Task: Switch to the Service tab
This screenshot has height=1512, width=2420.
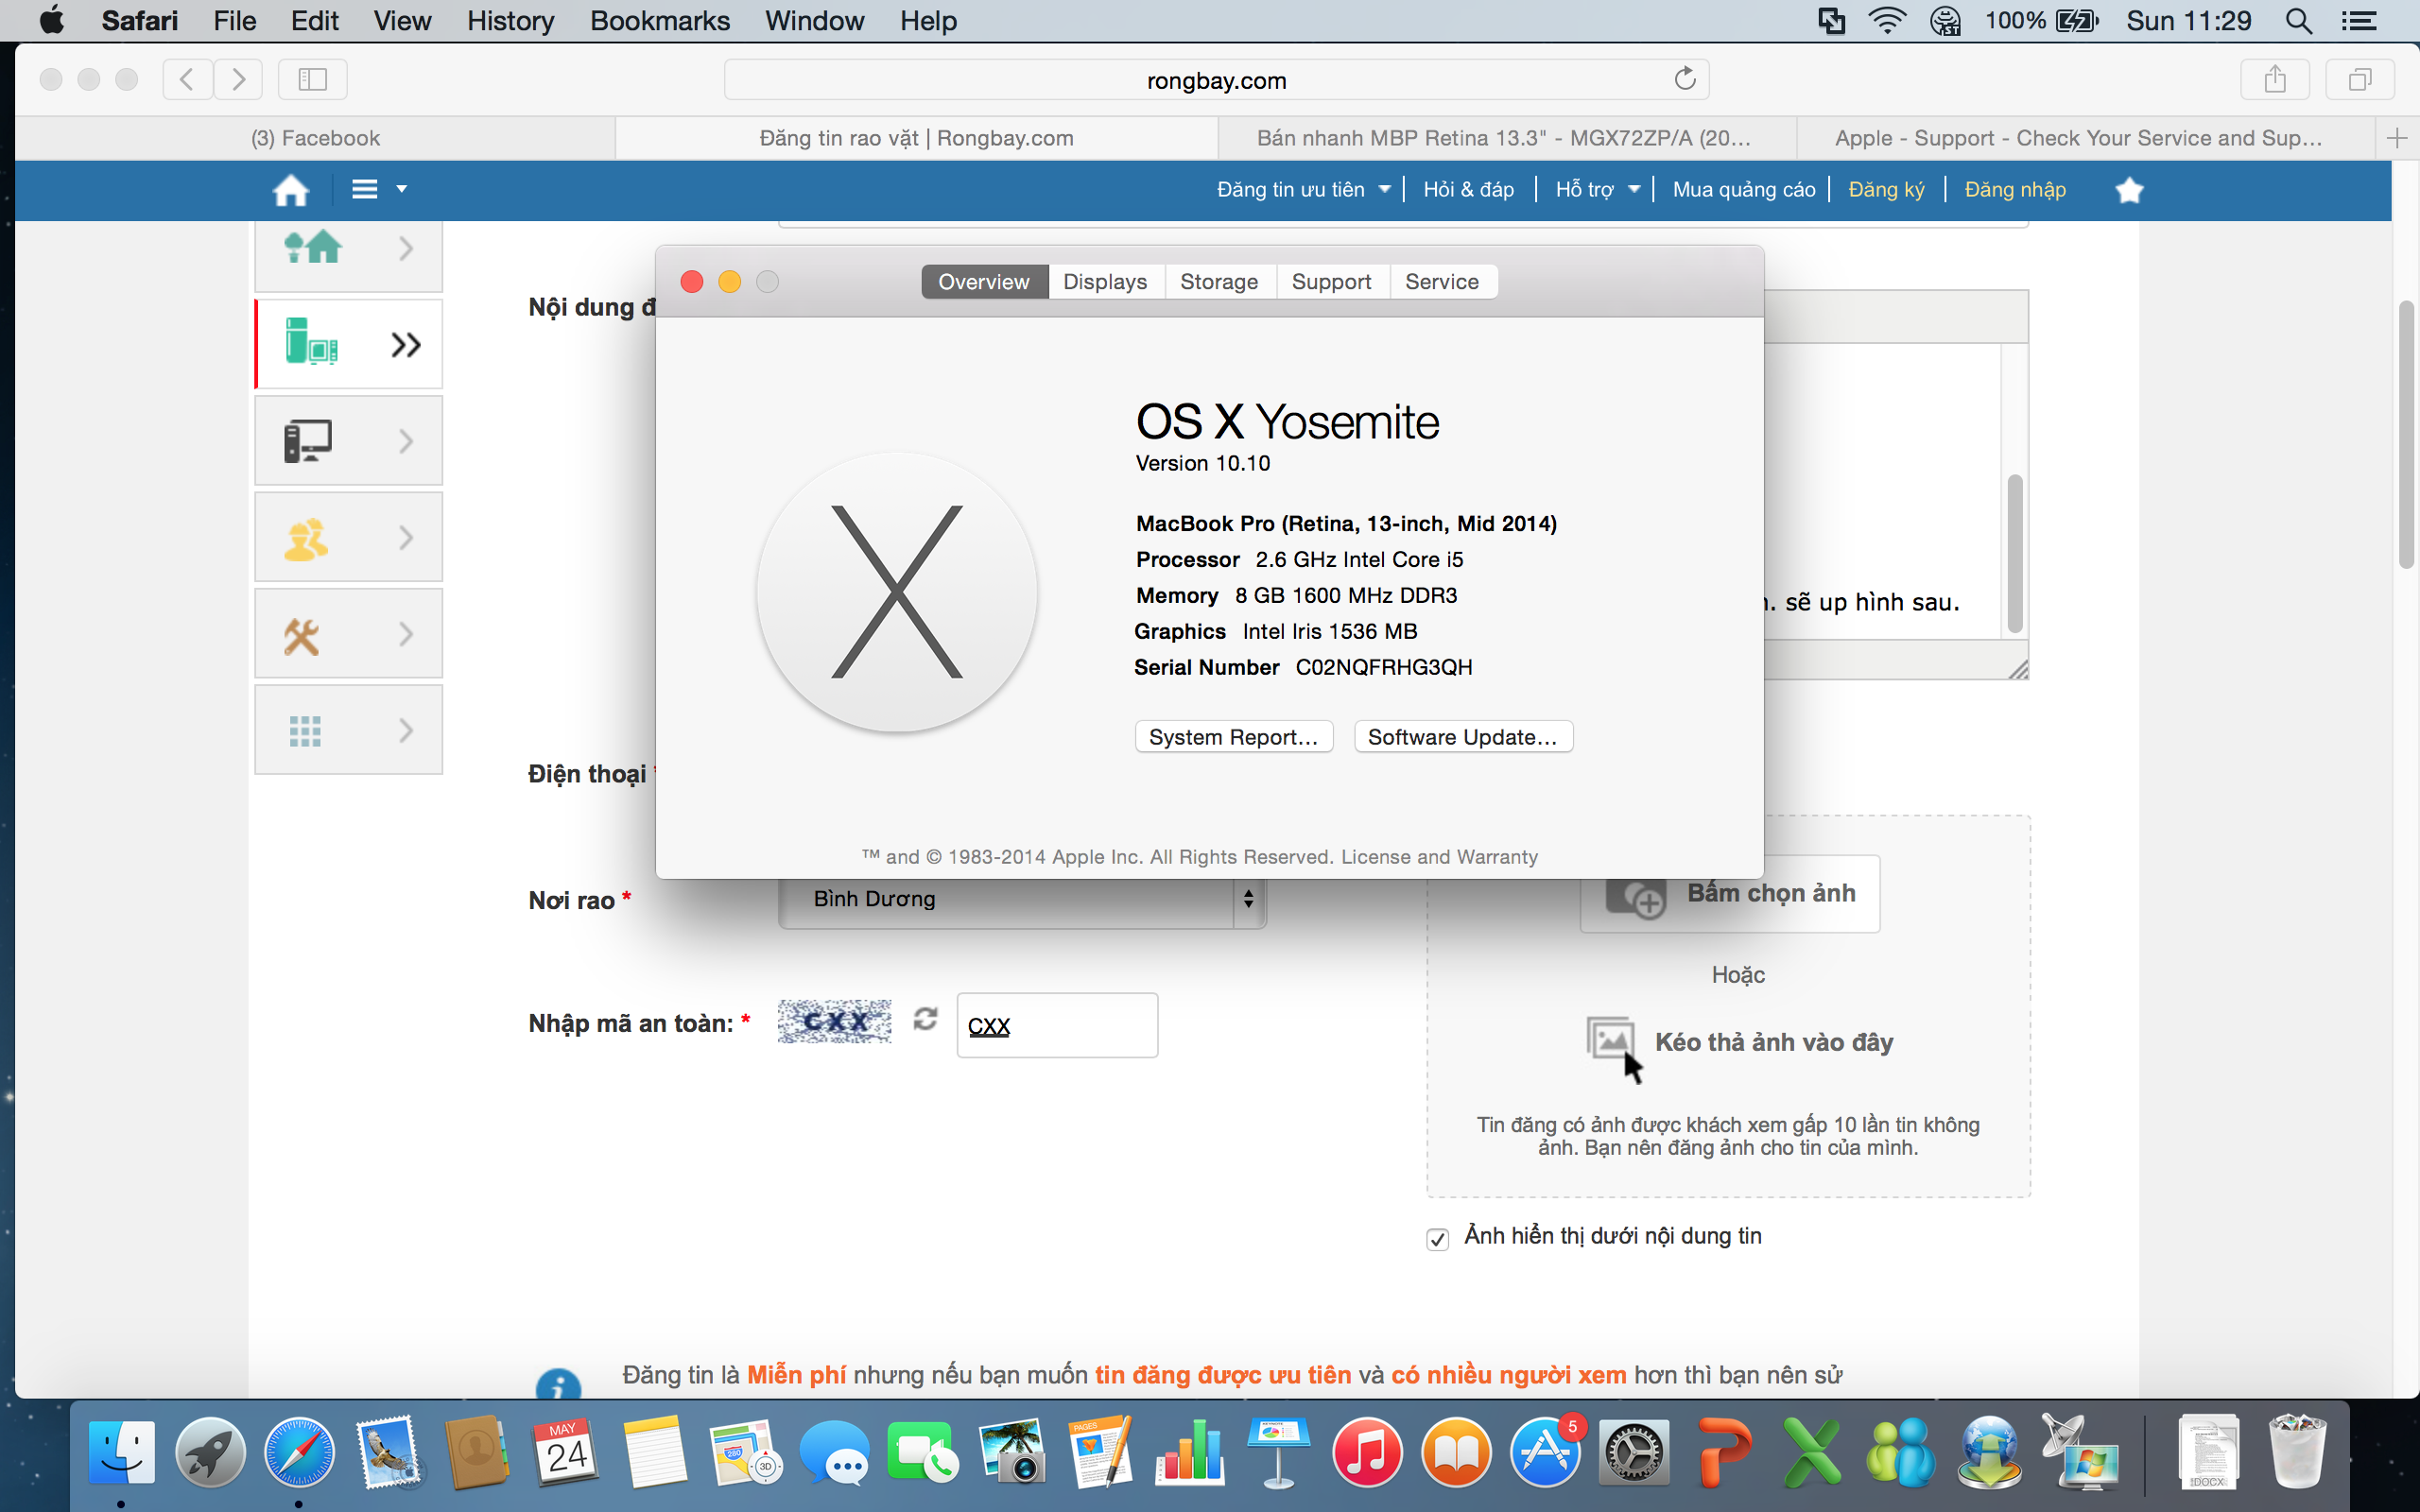Action: 1441,282
